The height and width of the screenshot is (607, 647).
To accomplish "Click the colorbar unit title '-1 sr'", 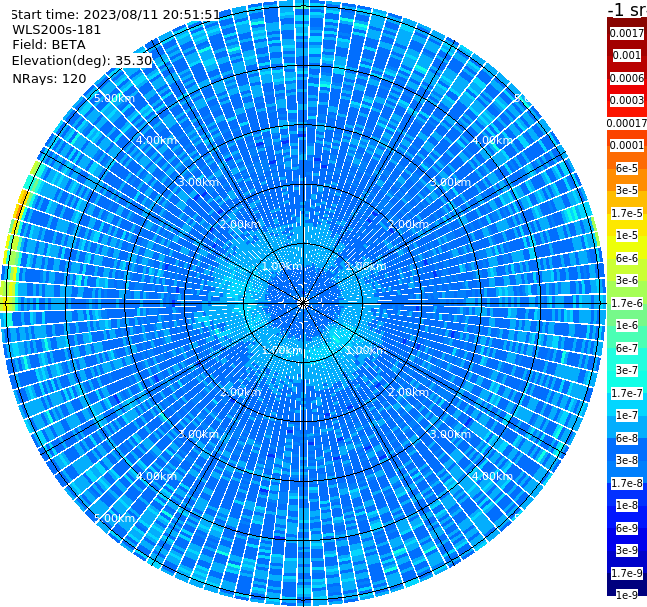I will (627, 9).
